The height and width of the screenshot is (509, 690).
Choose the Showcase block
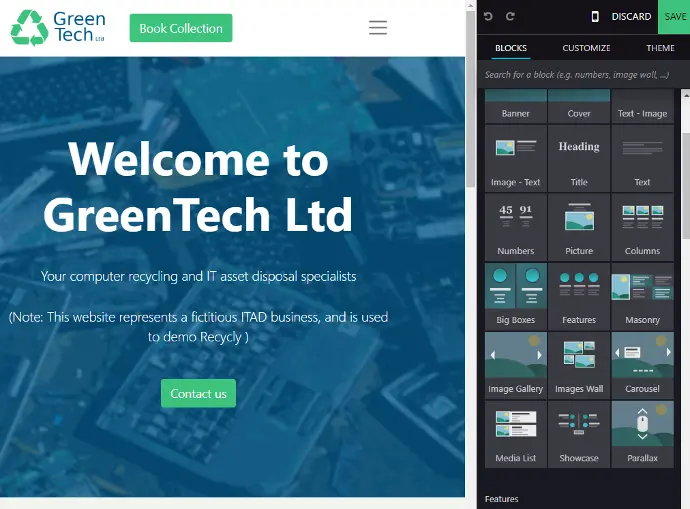click(579, 433)
